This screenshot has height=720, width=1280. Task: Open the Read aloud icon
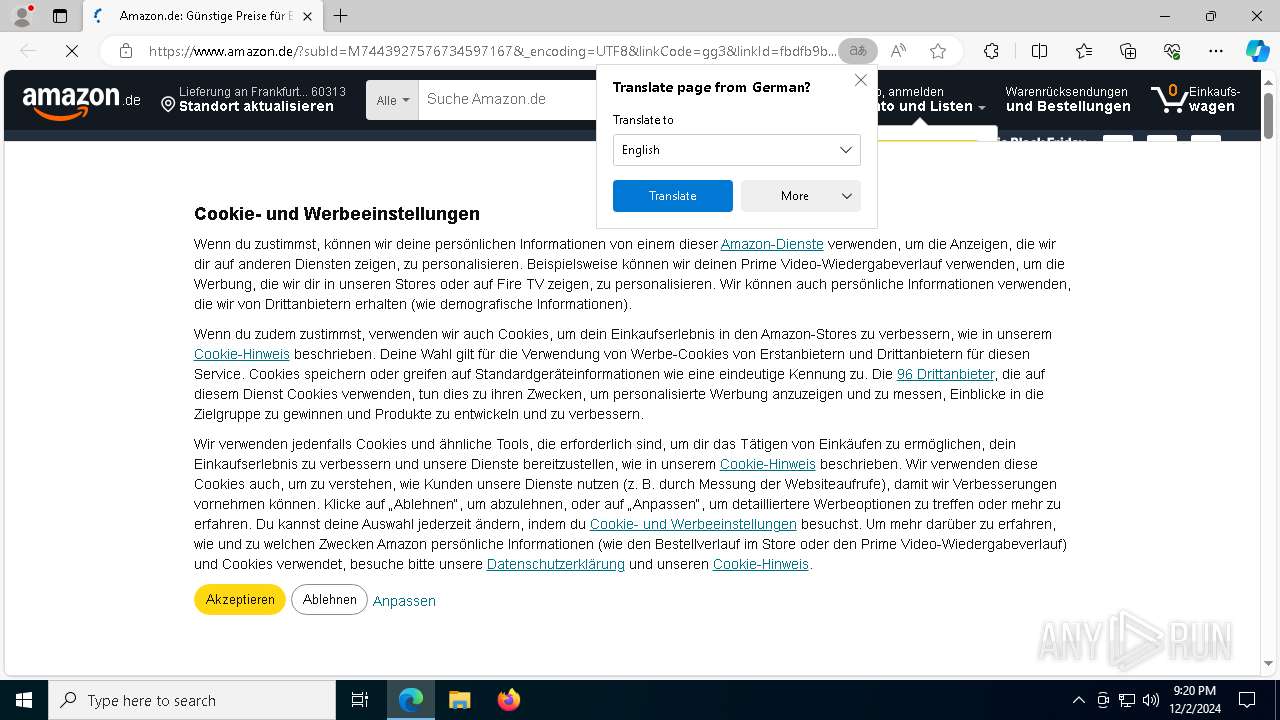[898, 51]
